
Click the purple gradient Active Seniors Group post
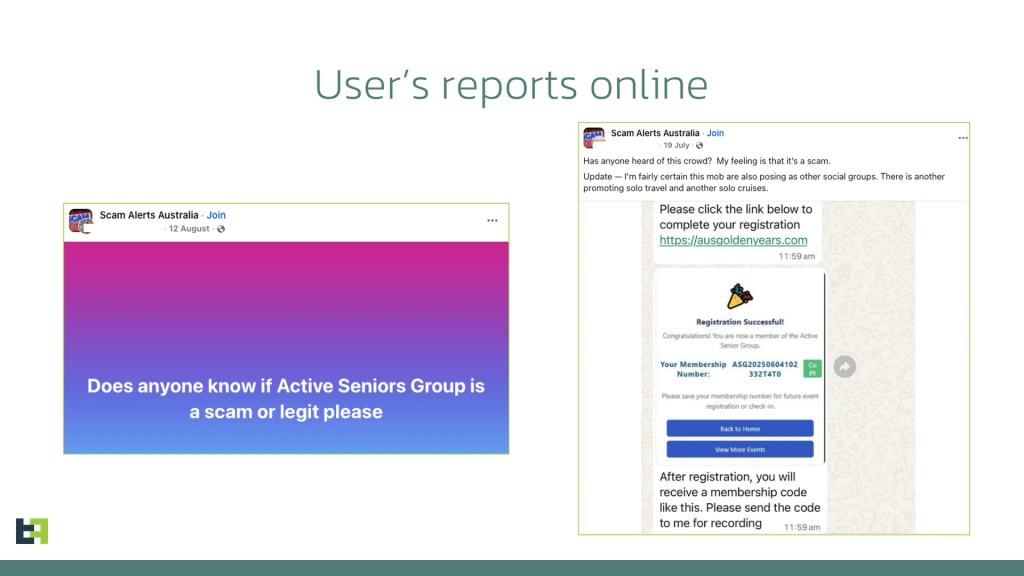286,347
